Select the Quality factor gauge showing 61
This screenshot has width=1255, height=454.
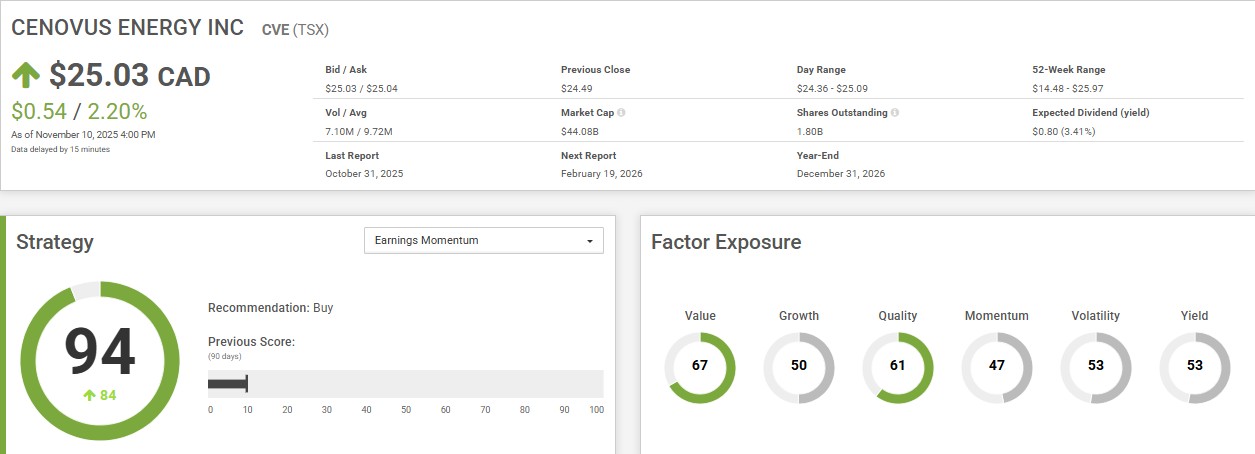coord(897,366)
